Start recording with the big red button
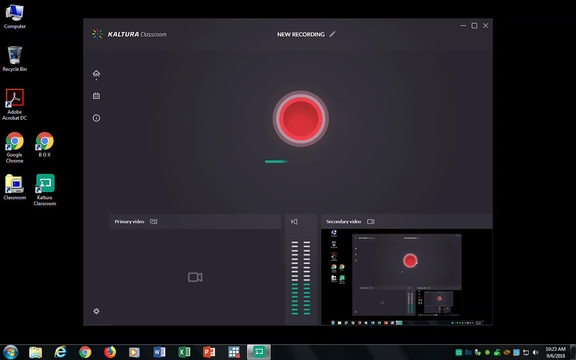This screenshot has height=360, width=576. tap(300, 118)
